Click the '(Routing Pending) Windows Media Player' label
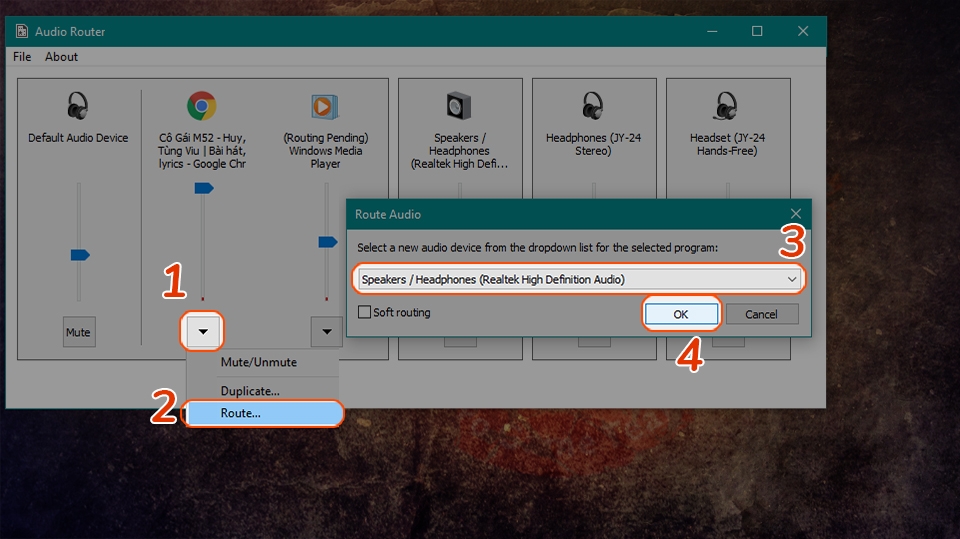The height and width of the screenshot is (539, 960). [325, 151]
